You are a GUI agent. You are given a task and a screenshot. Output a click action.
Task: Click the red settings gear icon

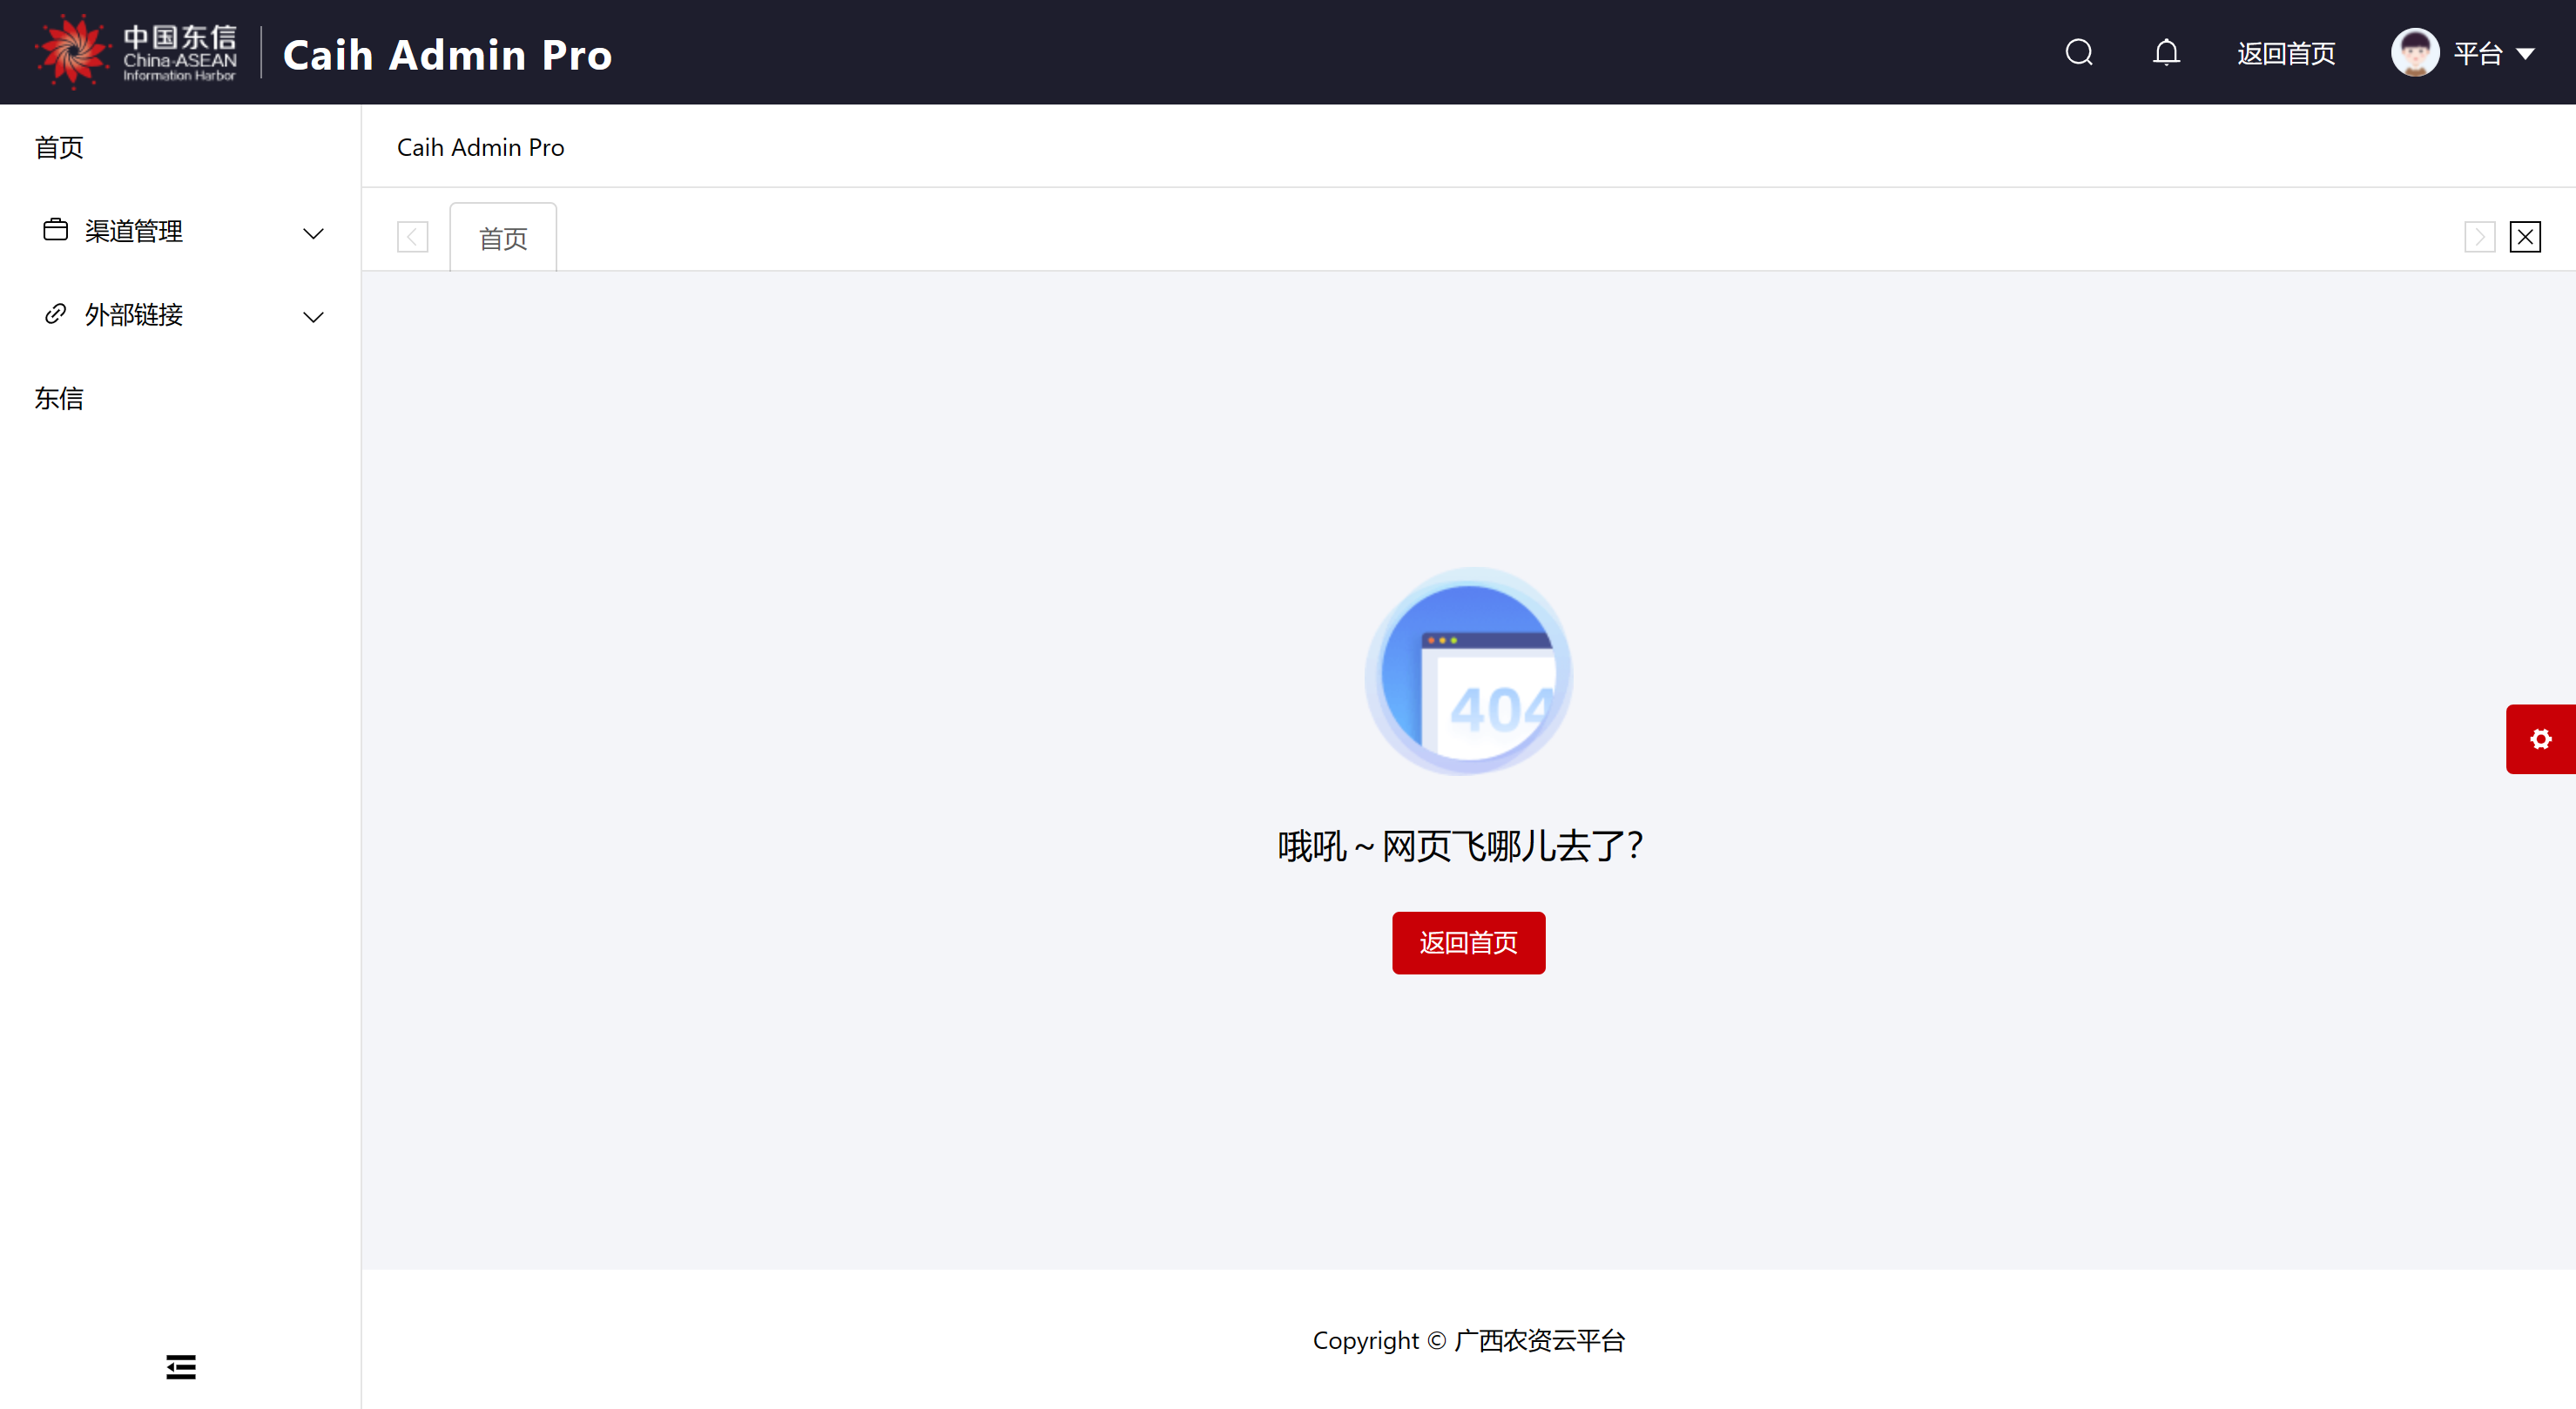click(2540, 739)
